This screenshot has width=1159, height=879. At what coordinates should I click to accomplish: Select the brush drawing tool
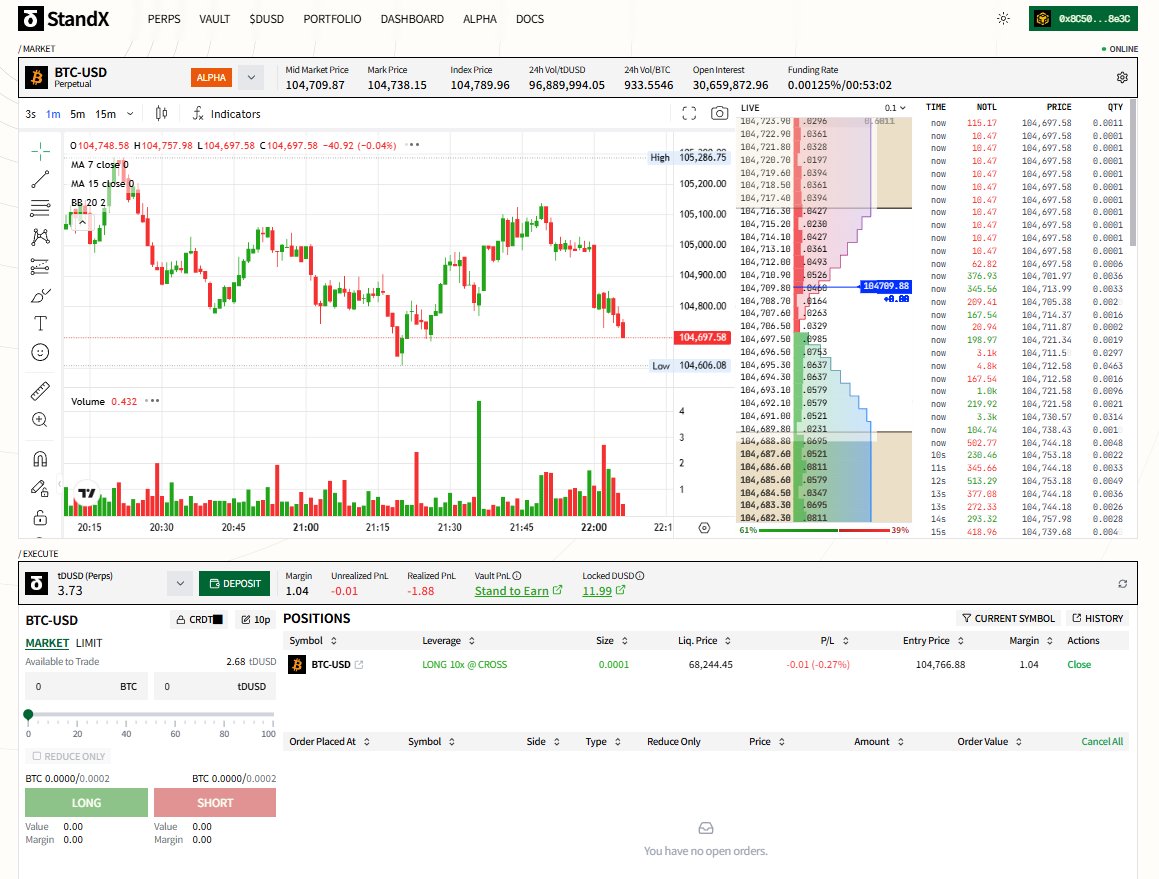coord(41,295)
